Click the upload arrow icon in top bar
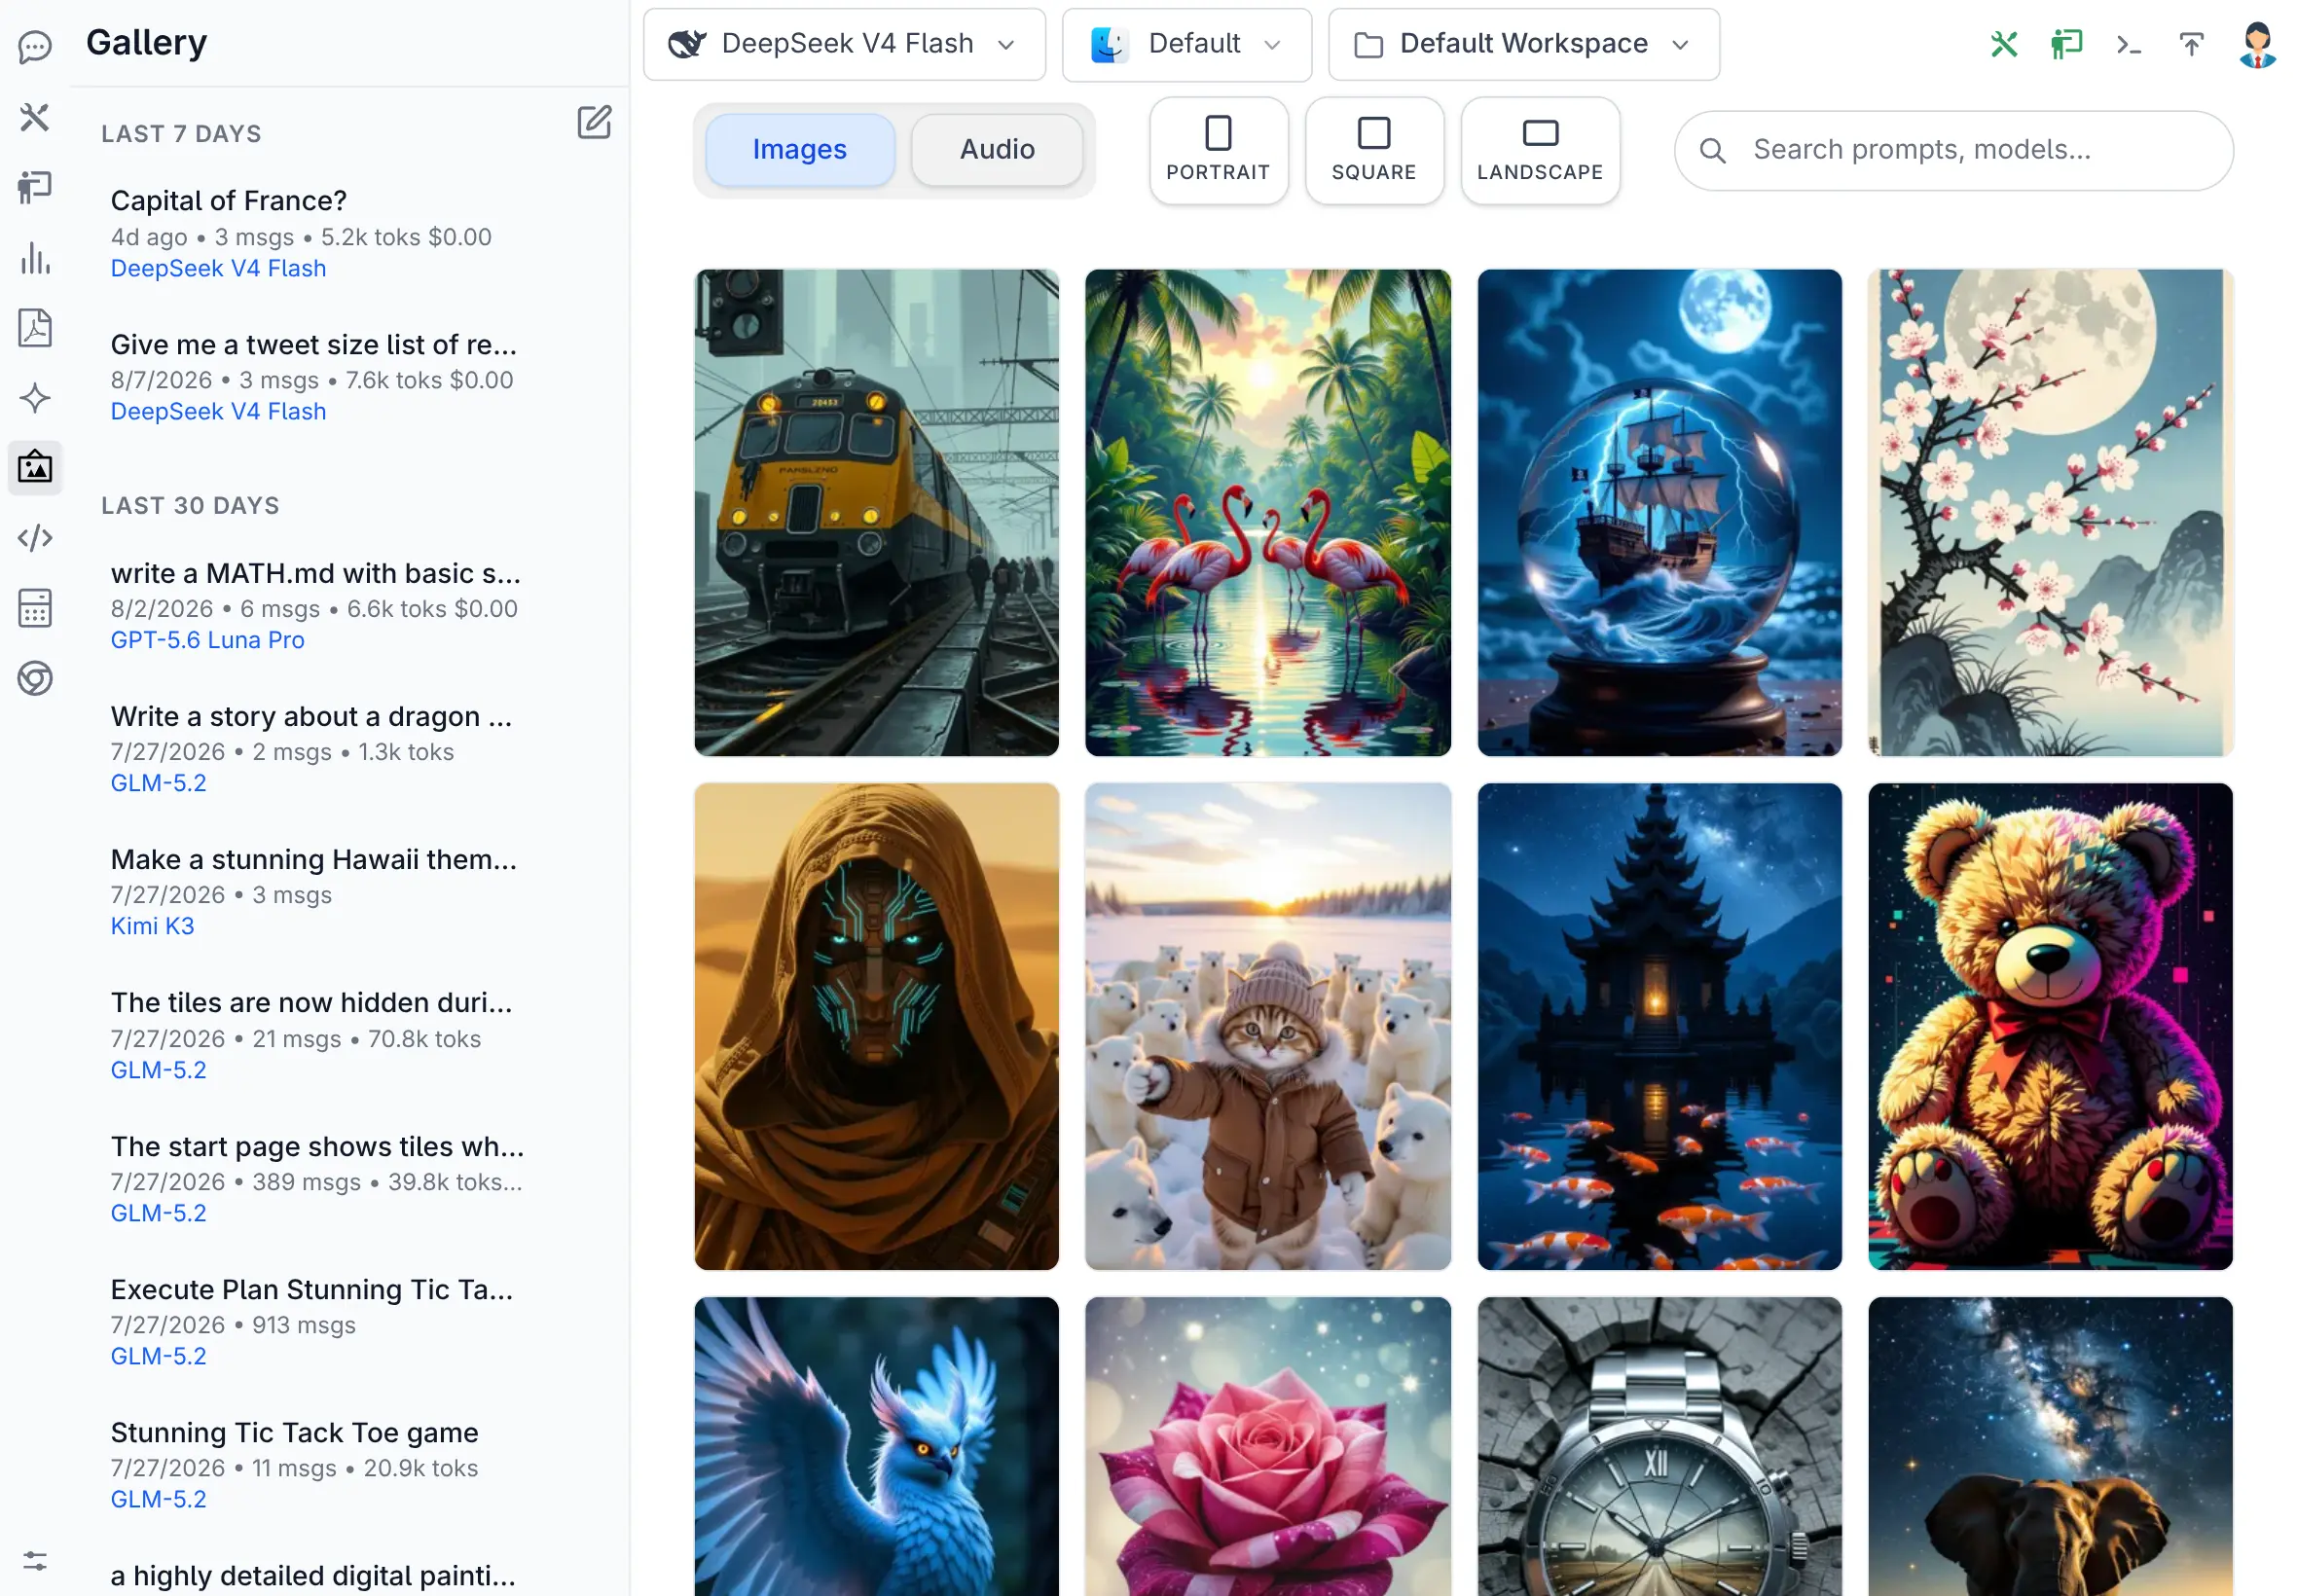Screen dimensions: 2297x1596 click(x=2190, y=44)
